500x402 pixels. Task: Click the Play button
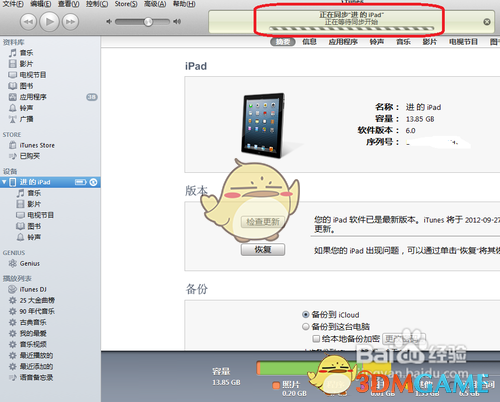coord(49,22)
